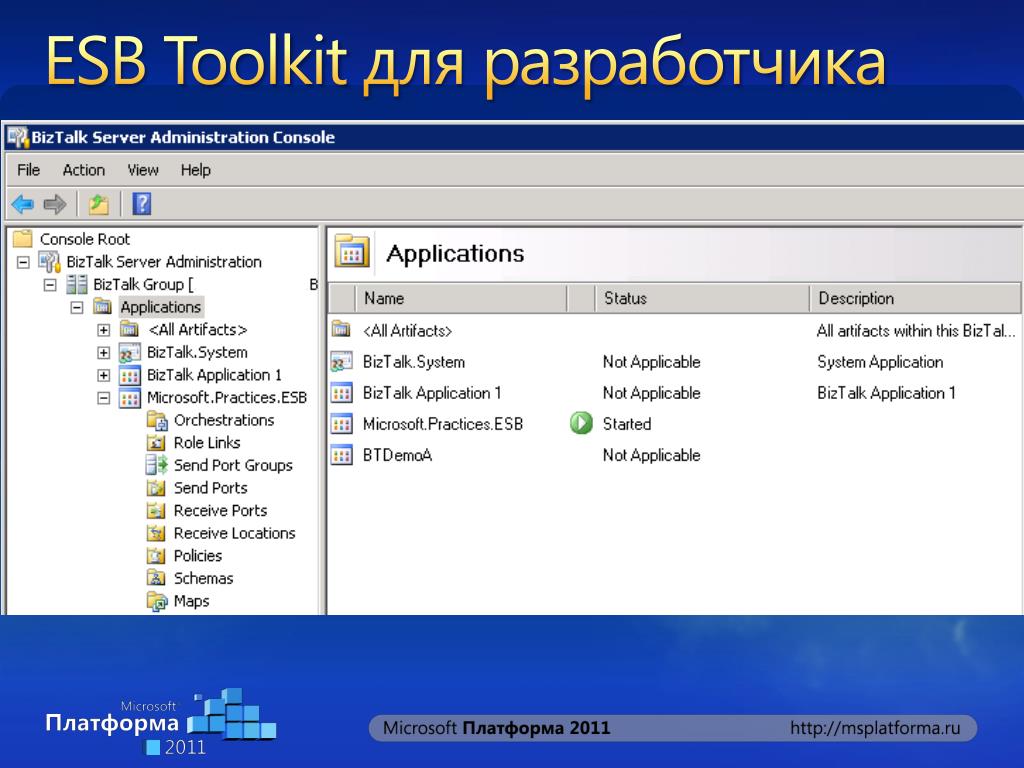Image resolution: width=1024 pixels, height=768 pixels.
Task: Select Microsoft.Practices.ESB name in list
Action: coord(443,424)
